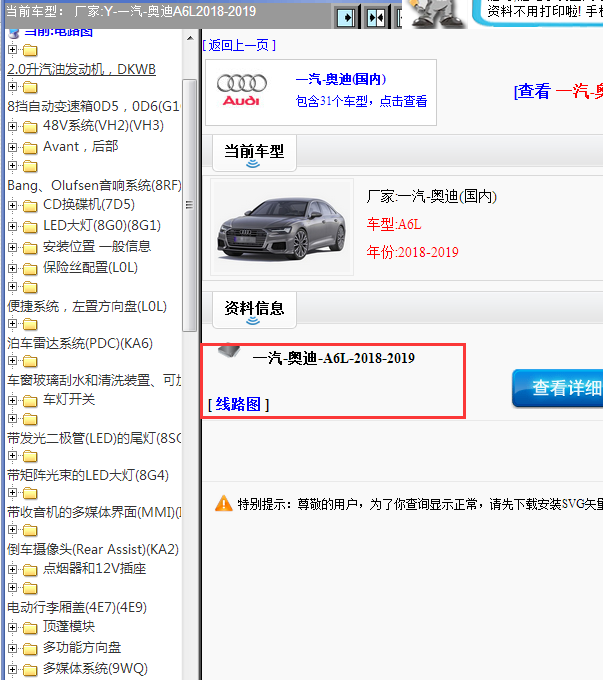The width and height of the screenshot is (603, 680).
Task: Open the 当前车型 section tab
Action: tap(254, 153)
